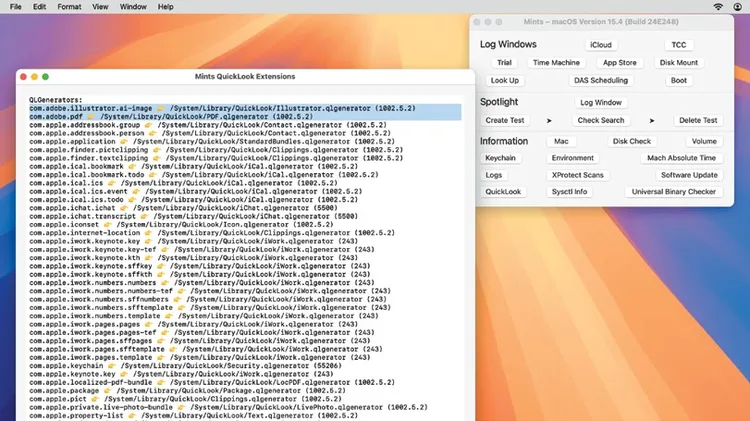
Task: Open Sysctl Info
Action: tap(569, 191)
